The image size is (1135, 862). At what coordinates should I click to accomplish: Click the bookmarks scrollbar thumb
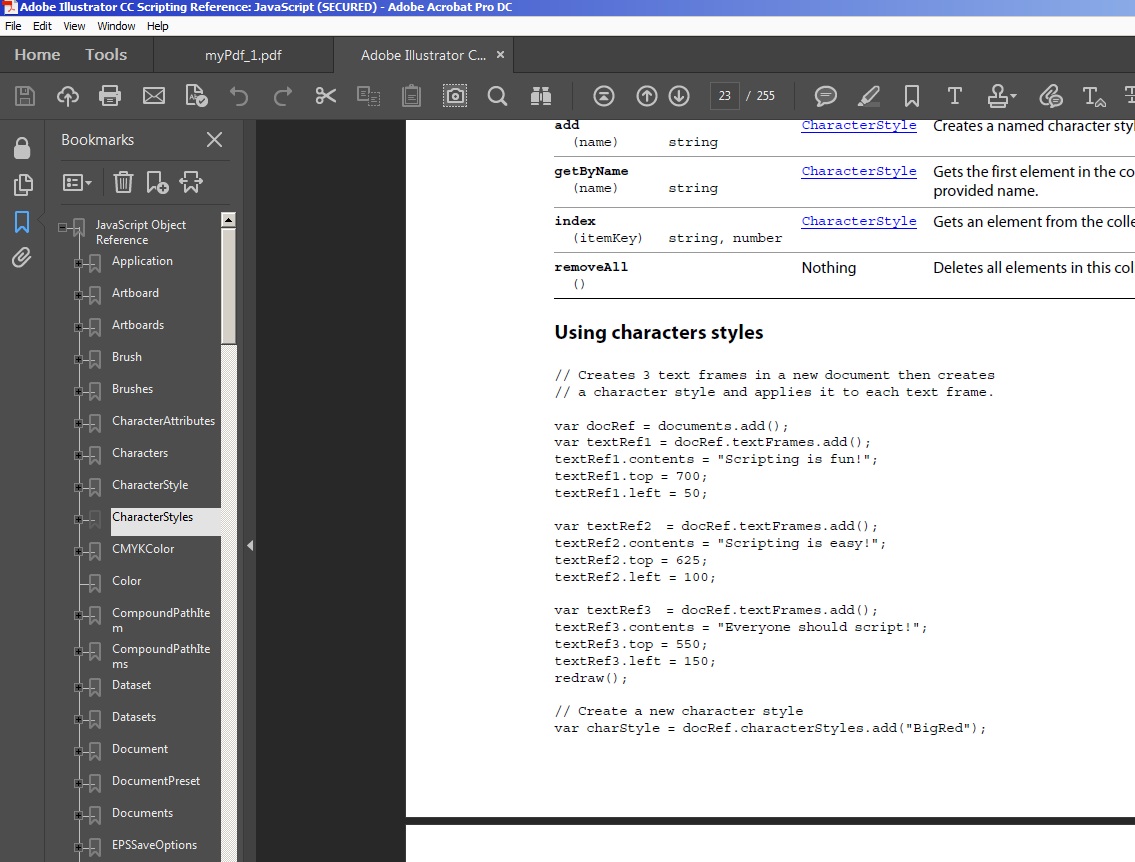pos(229,286)
